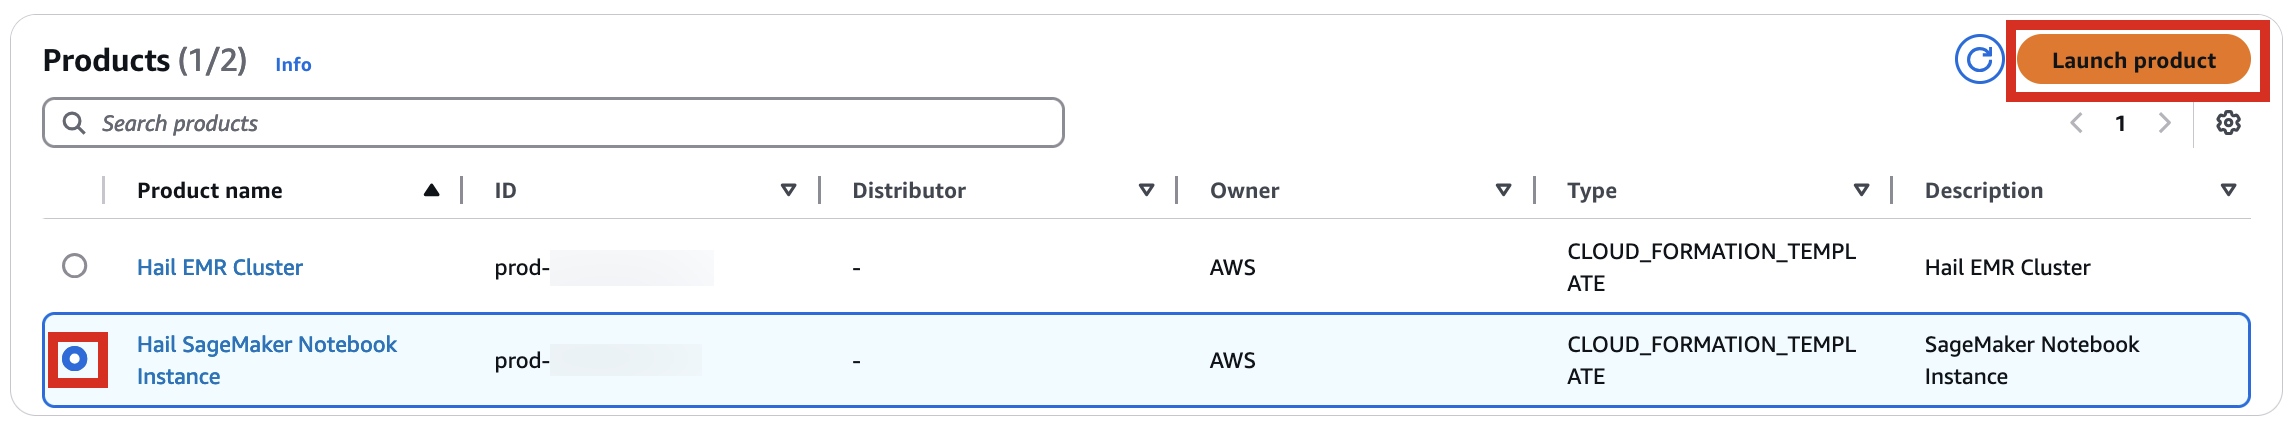
Task: Open Hail SageMaker Notebook Instance link
Action: tap(267, 360)
